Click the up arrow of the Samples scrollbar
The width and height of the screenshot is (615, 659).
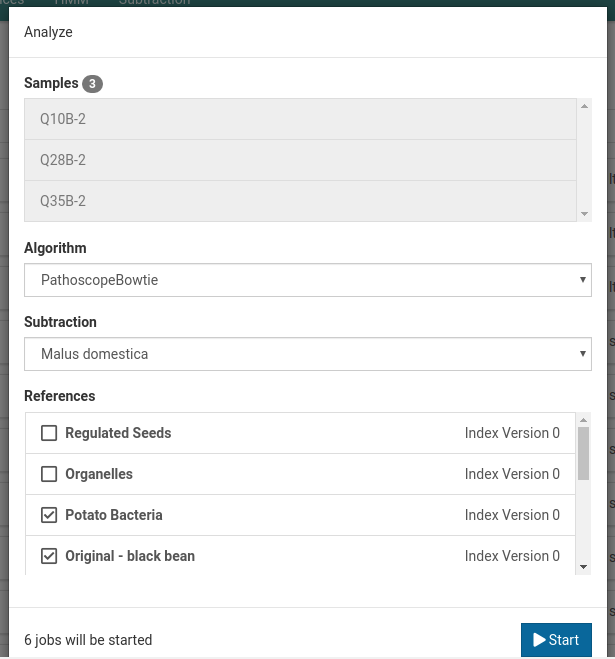pyautogui.click(x=584, y=105)
